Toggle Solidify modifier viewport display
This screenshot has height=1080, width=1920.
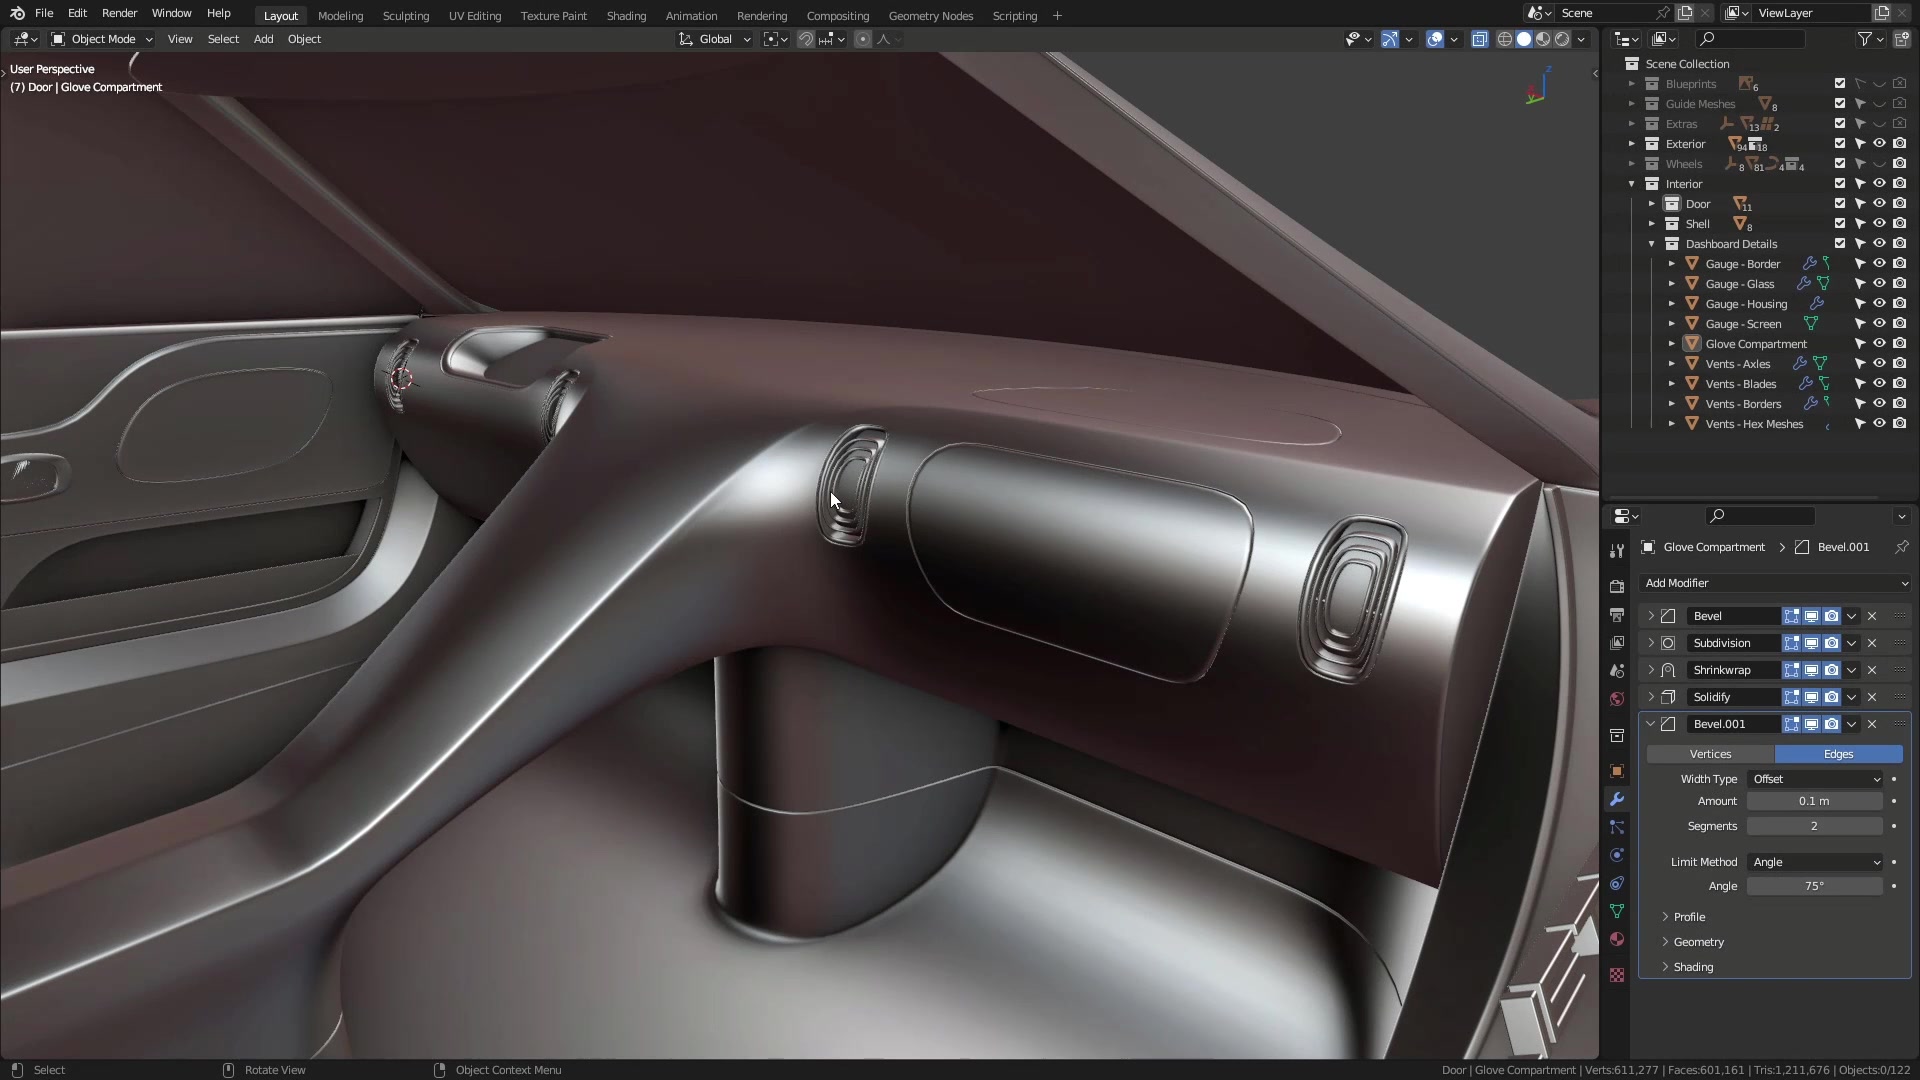coord(1811,697)
